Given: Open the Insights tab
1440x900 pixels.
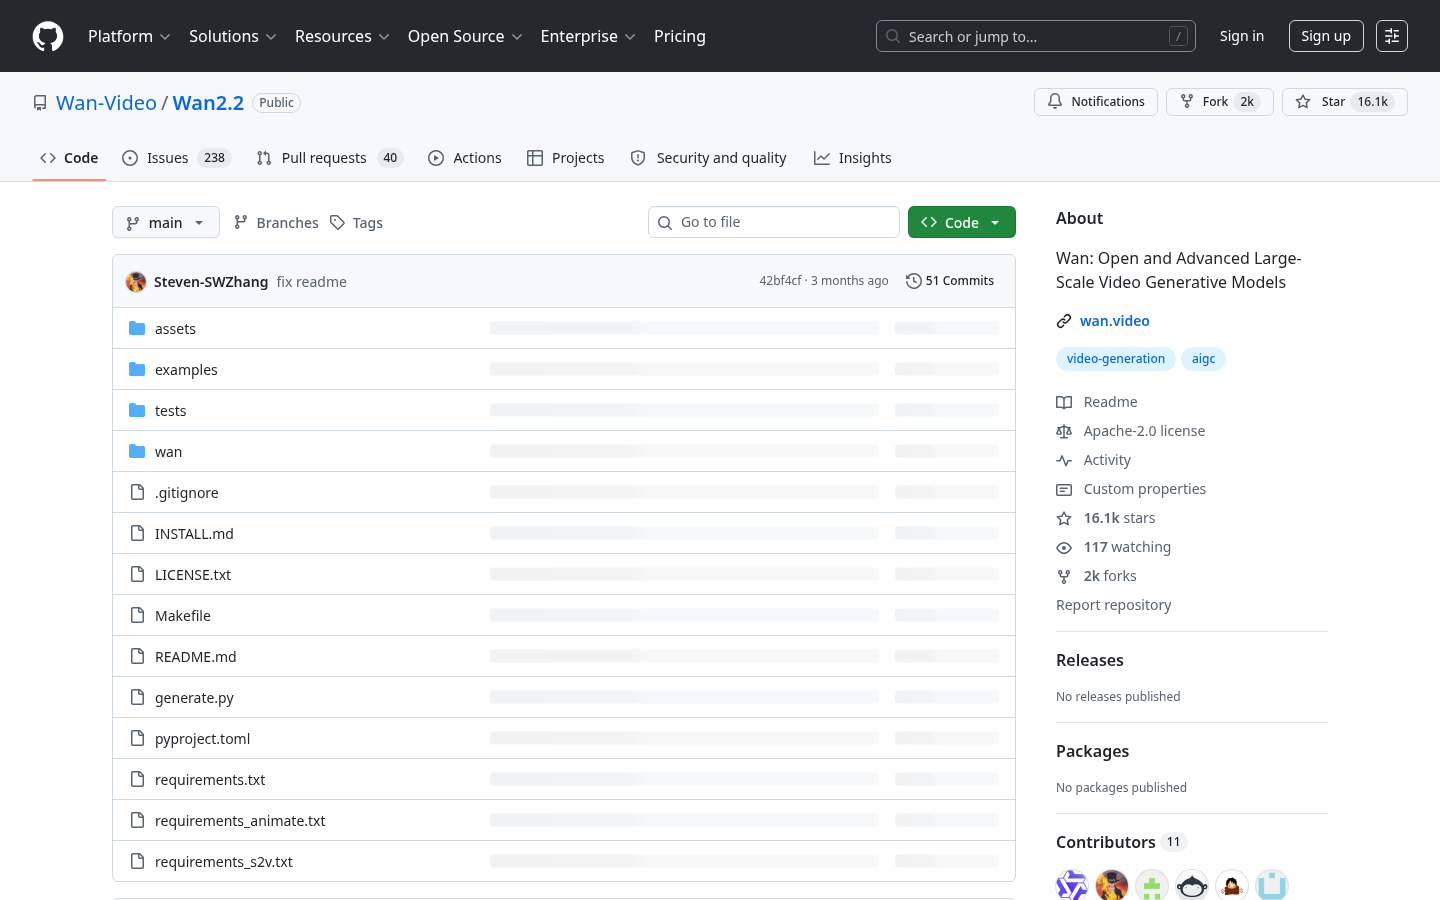Looking at the screenshot, I should [x=853, y=158].
